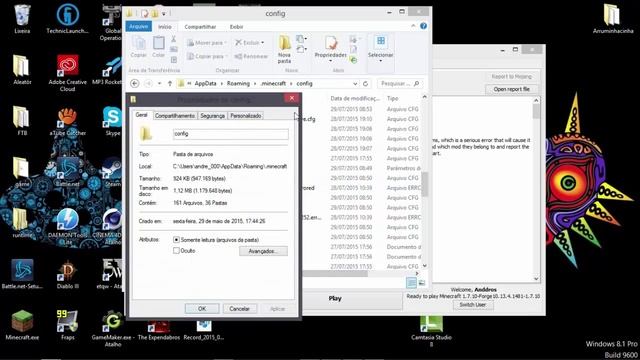Image resolution: width=640 pixels, height=360 pixels.
Task: Collapse the Explorer ribbon chevron
Action: 413,26
